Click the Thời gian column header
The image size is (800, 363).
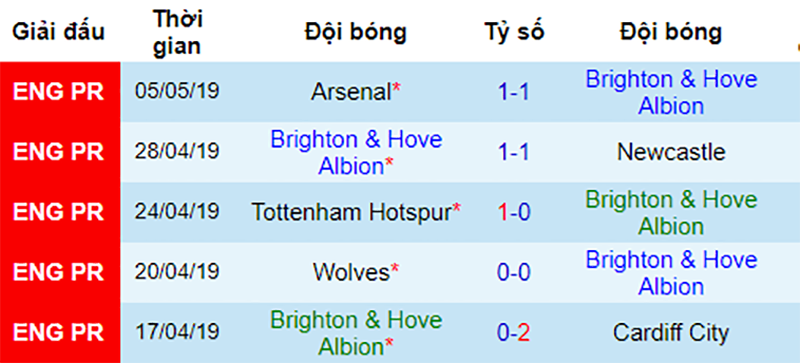[177, 32]
